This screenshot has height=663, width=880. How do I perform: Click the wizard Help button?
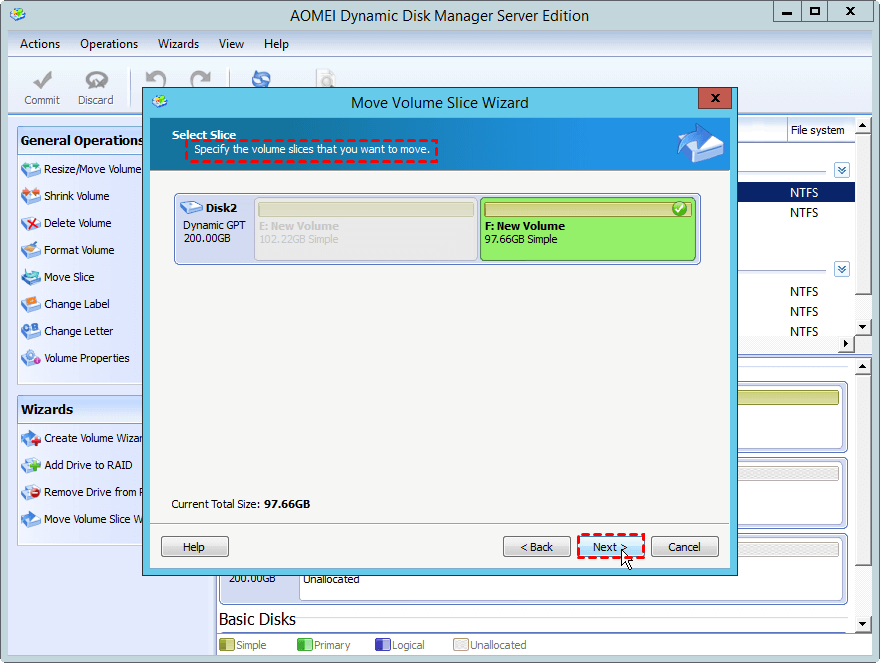click(194, 547)
